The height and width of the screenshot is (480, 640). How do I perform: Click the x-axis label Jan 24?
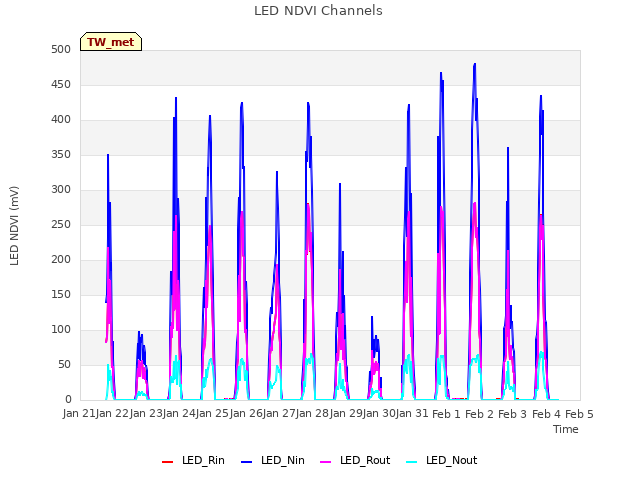pos(179,413)
